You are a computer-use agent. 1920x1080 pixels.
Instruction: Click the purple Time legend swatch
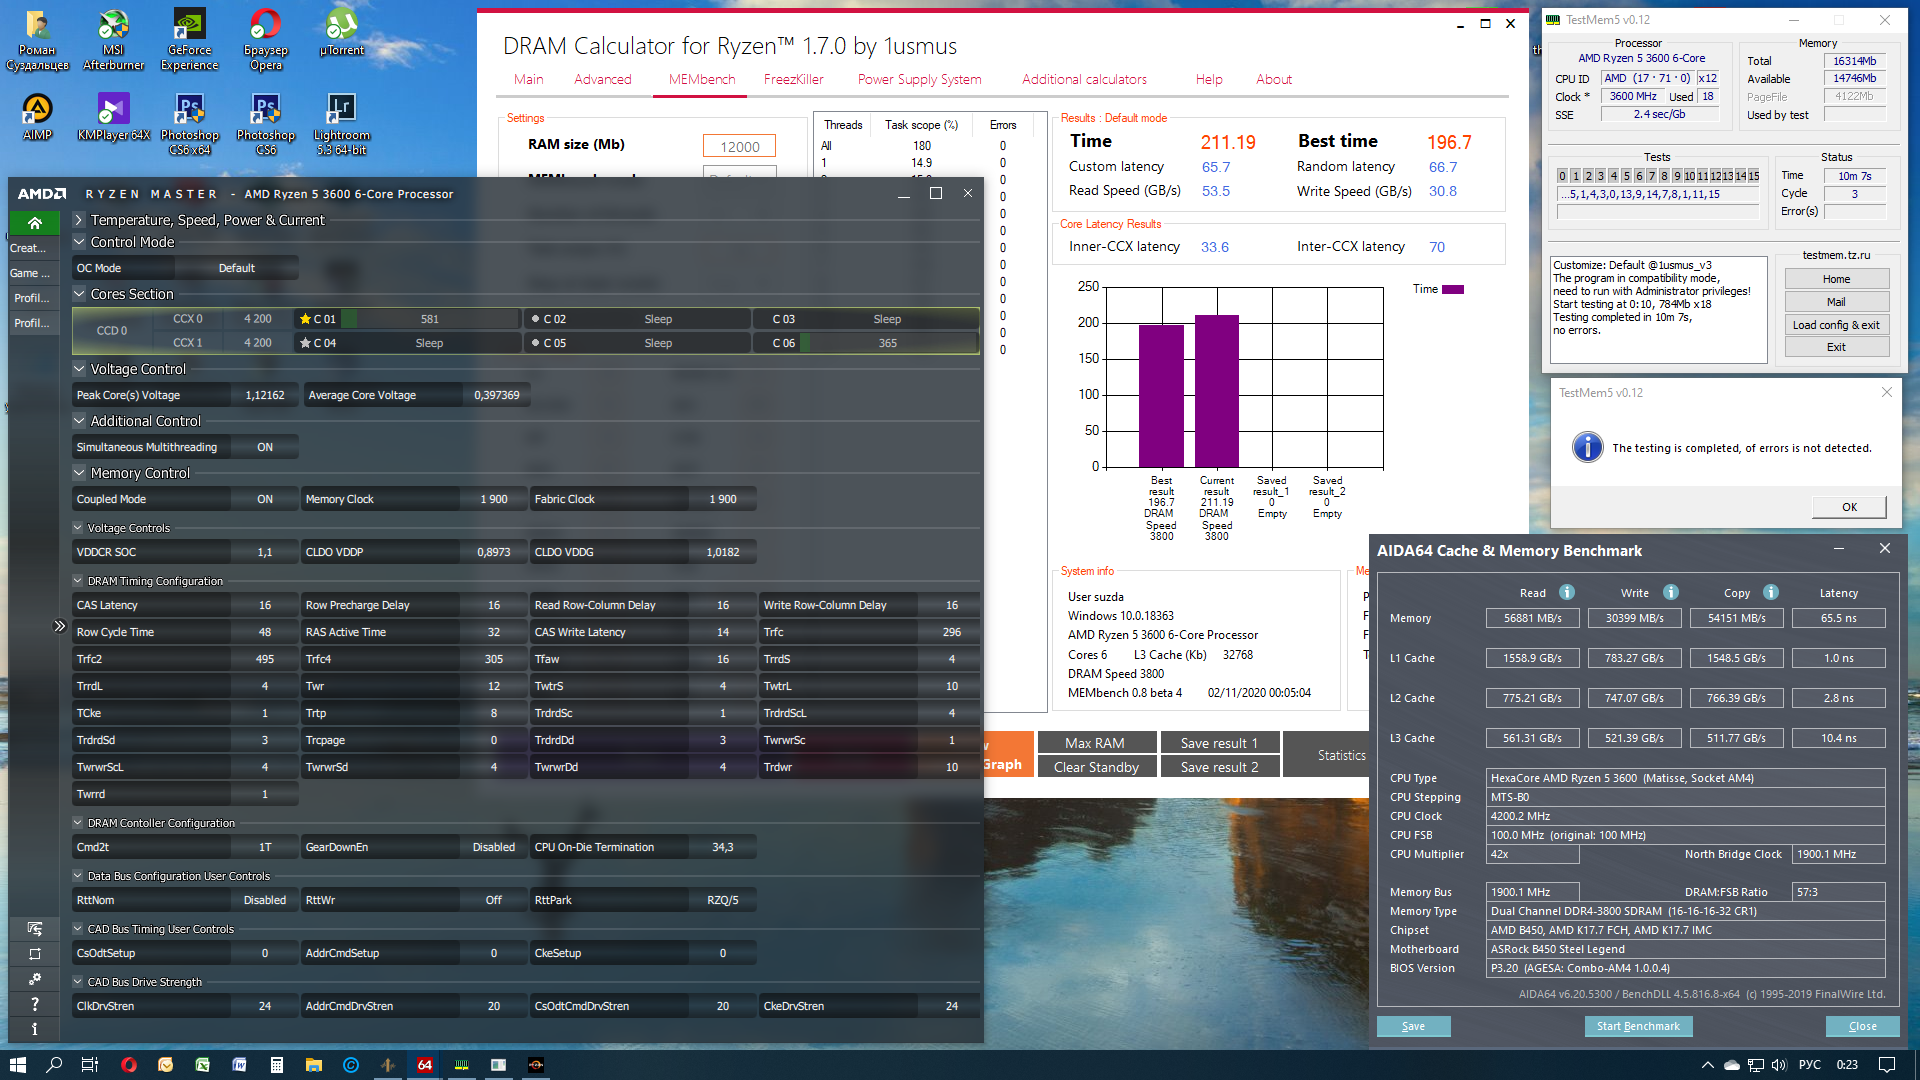tap(1453, 289)
